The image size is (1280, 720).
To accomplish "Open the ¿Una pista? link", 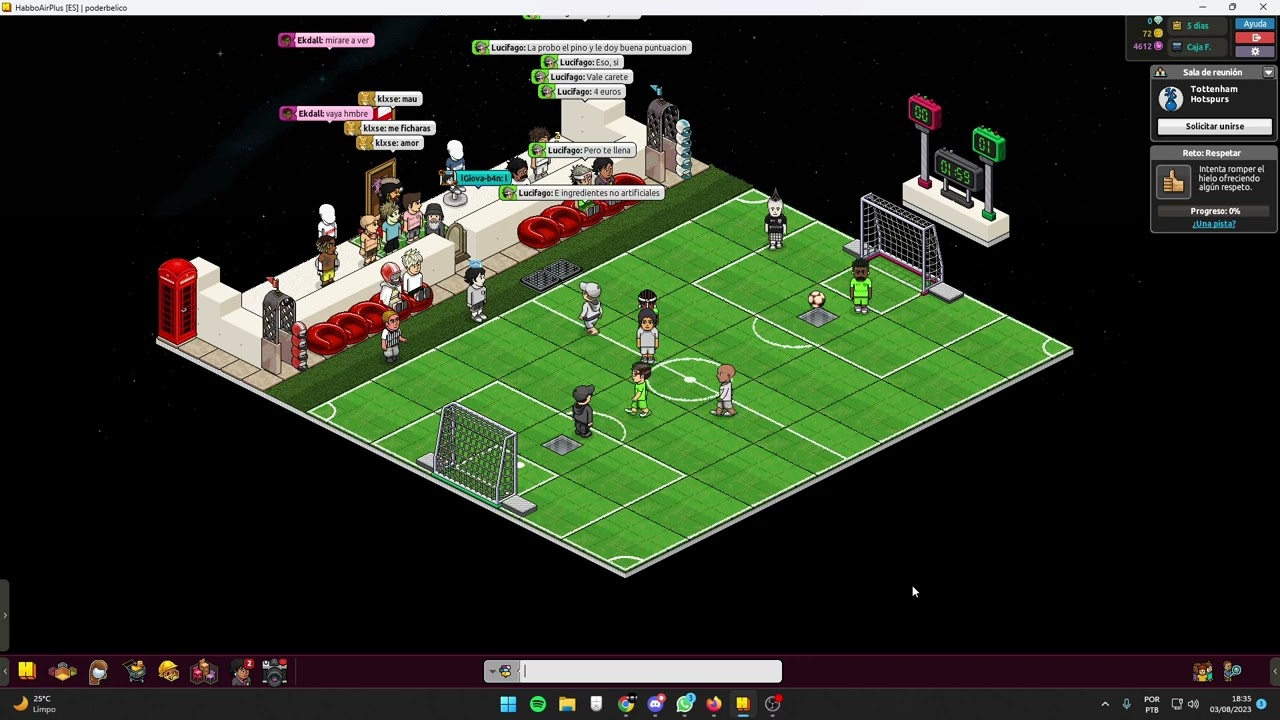I will pos(1214,224).
